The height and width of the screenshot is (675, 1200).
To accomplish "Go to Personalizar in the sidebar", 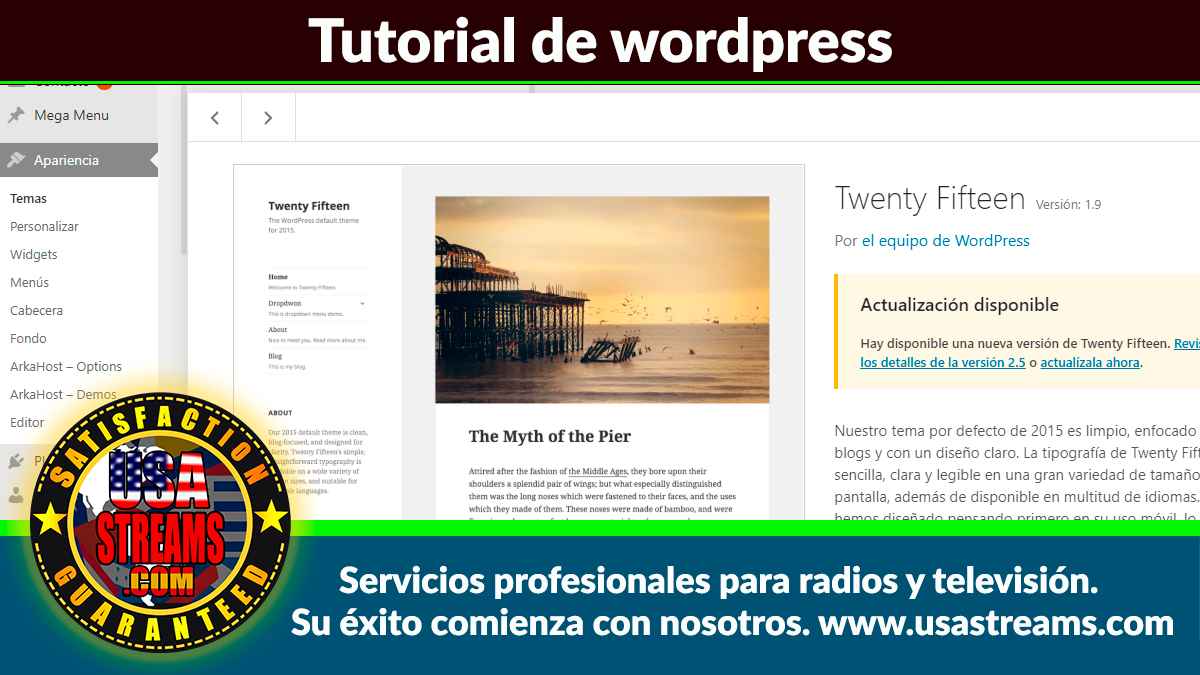I will click(x=44, y=226).
